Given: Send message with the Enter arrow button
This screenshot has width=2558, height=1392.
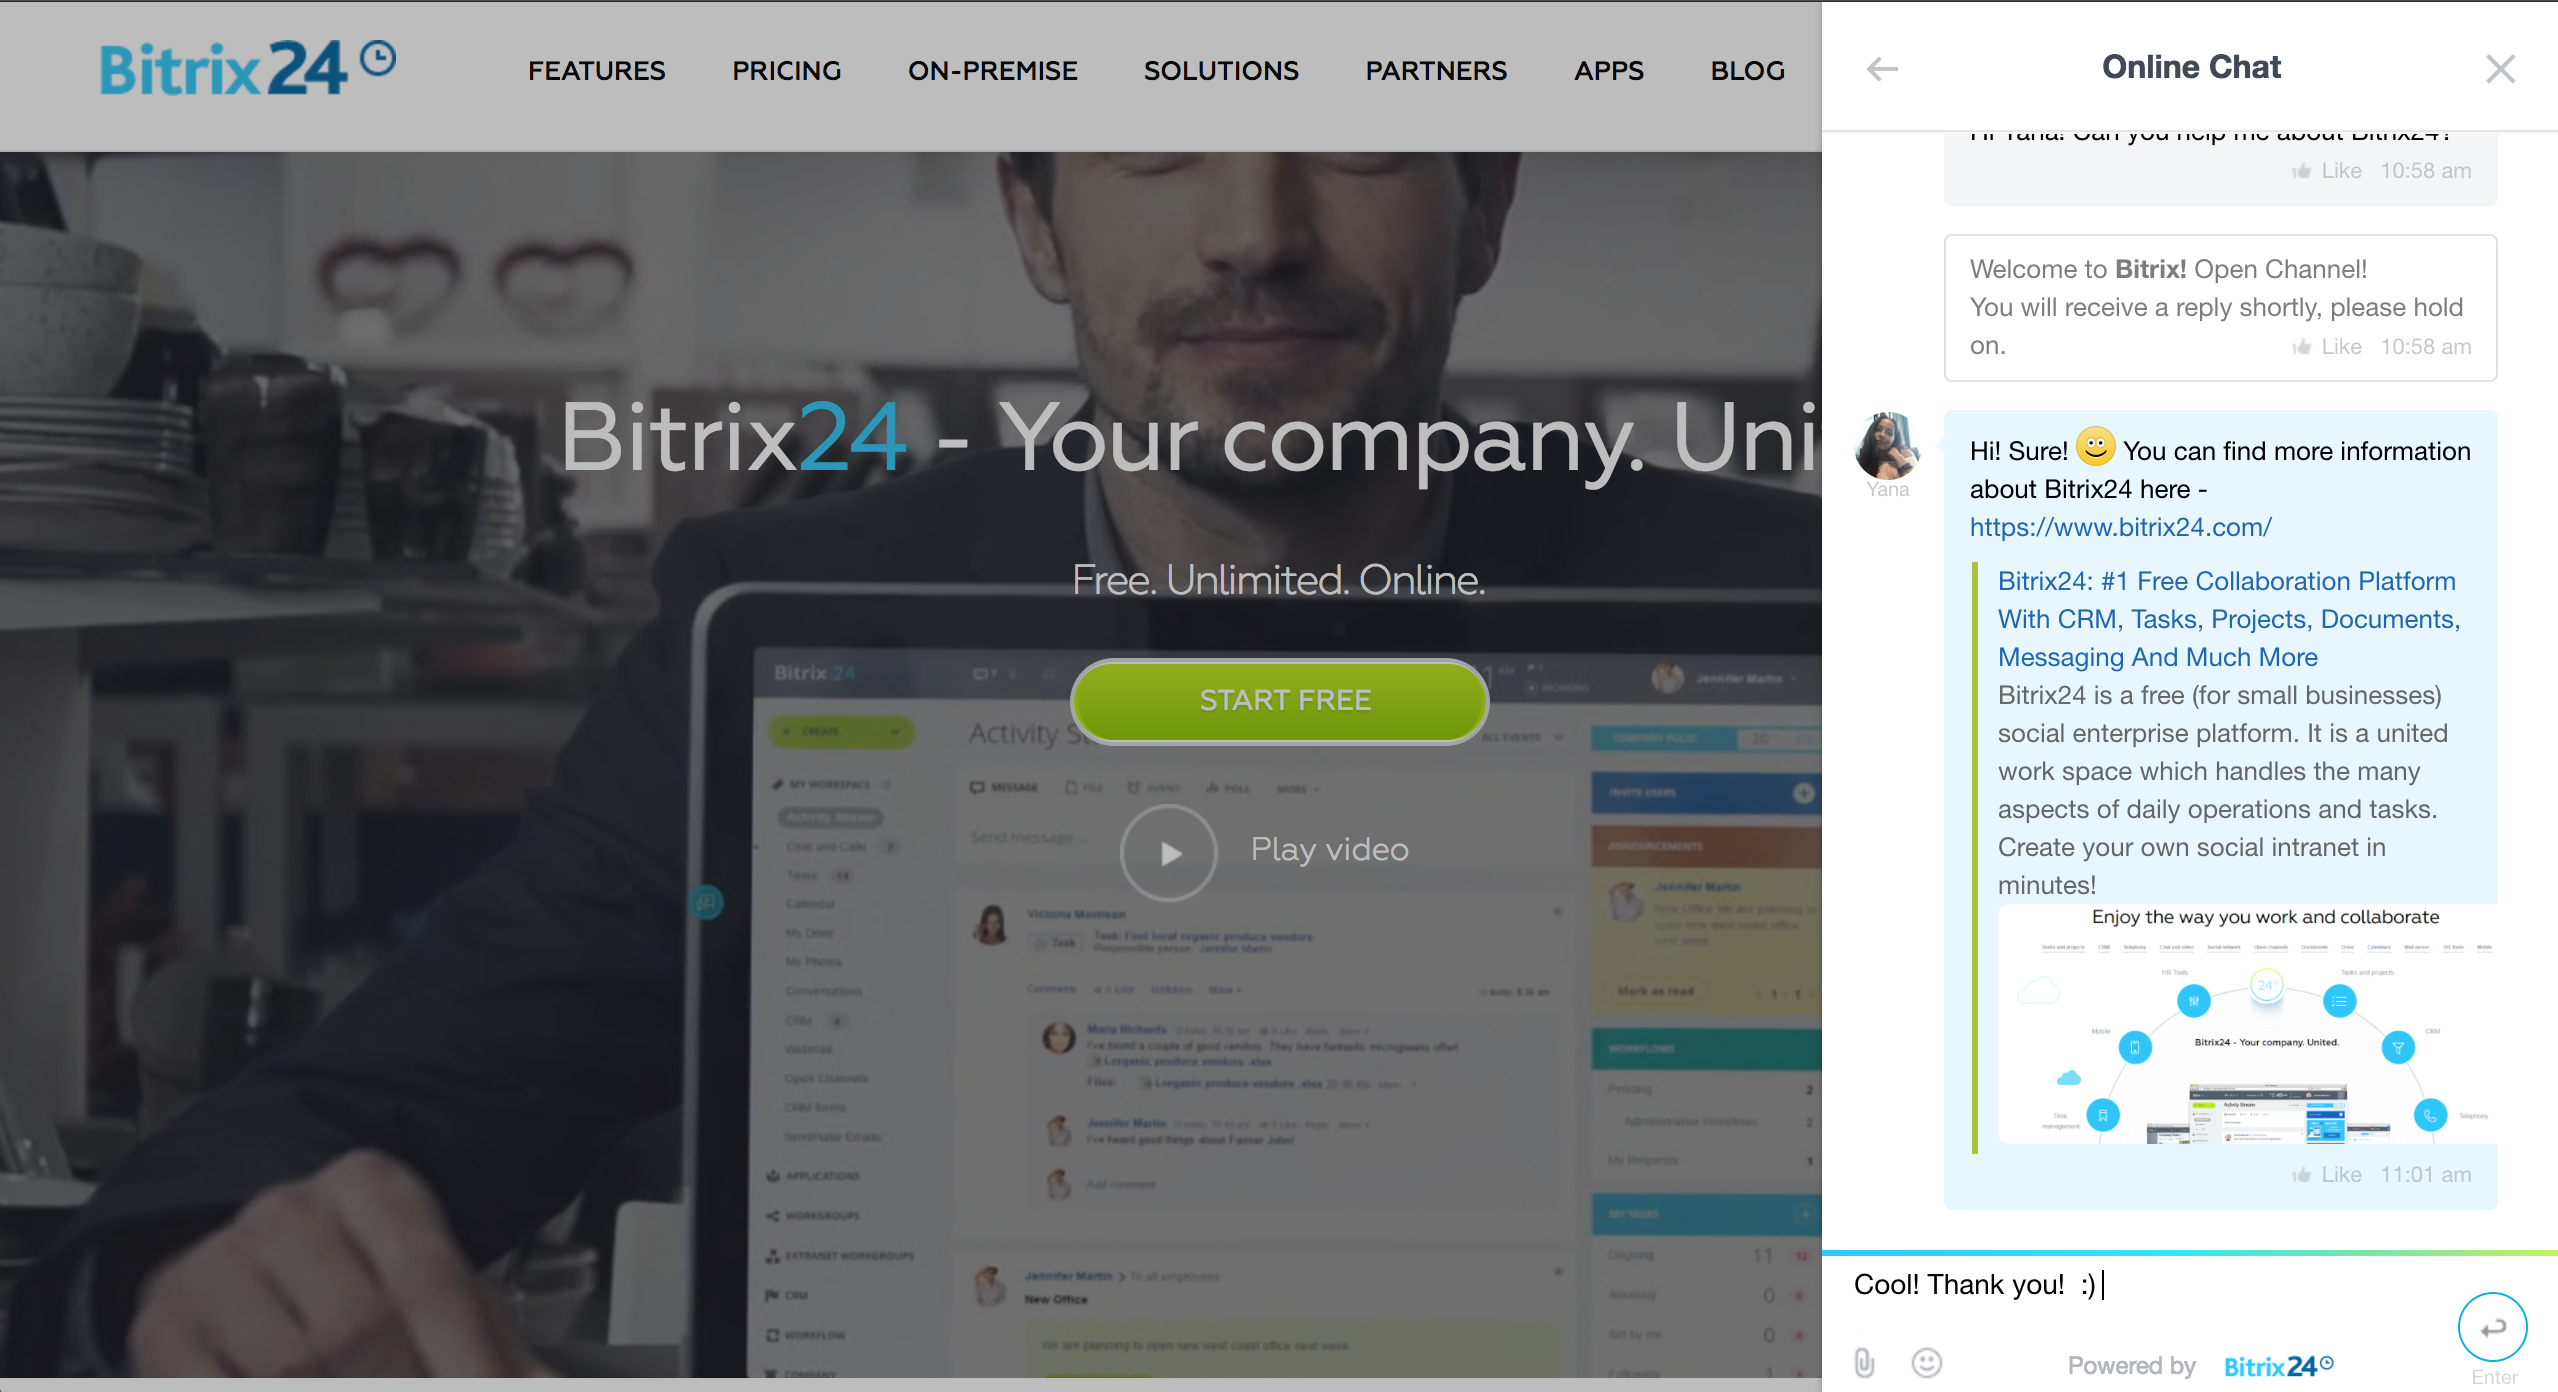Looking at the screenshot, I should [2492, 1327].
